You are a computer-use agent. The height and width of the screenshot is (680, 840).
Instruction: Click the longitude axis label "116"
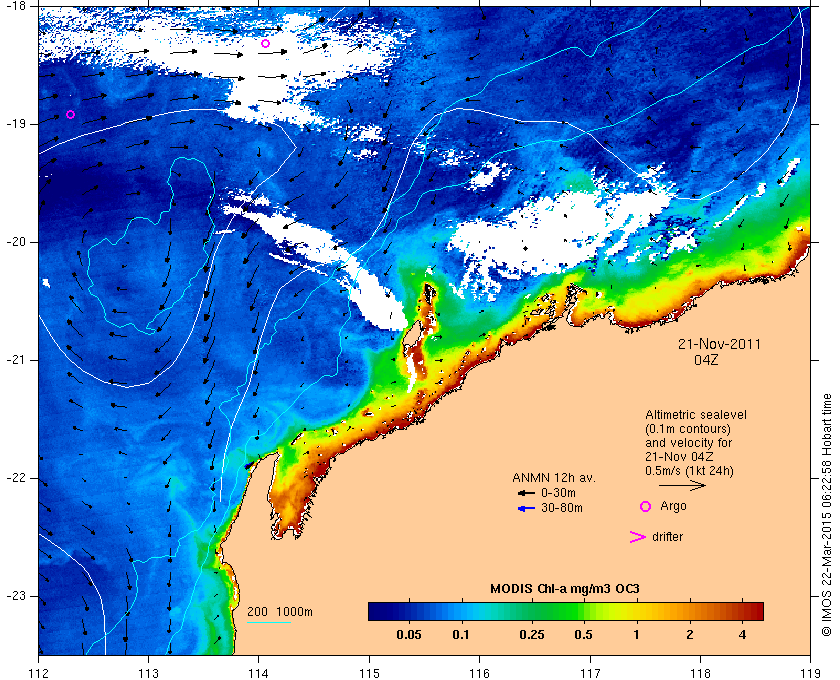tap(479, 674)
